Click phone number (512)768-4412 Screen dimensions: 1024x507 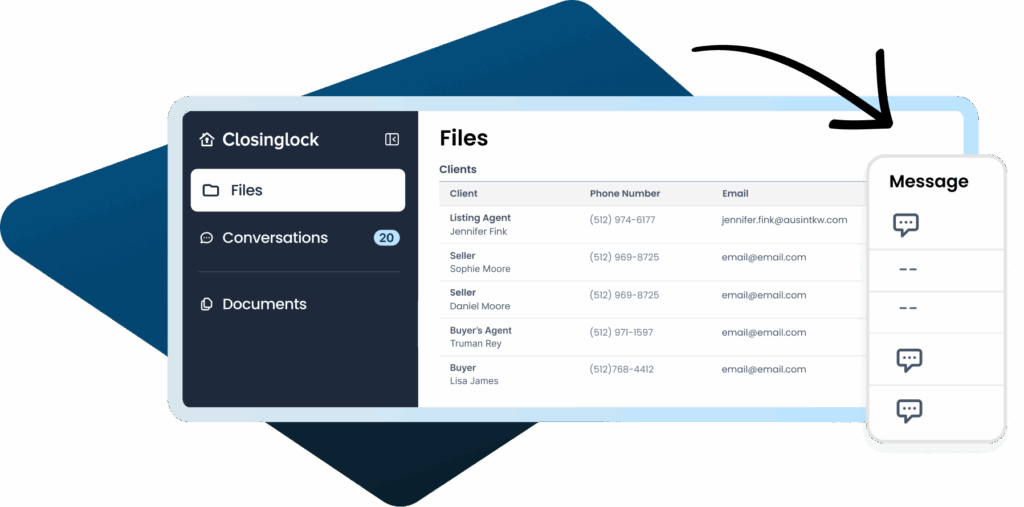[622, 369]
